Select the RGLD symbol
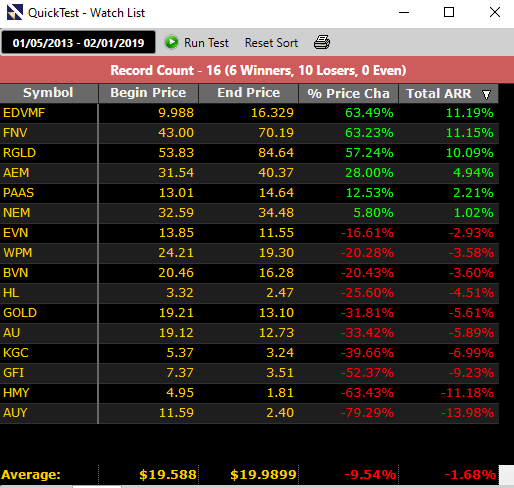514x488 pixels. 19,153
